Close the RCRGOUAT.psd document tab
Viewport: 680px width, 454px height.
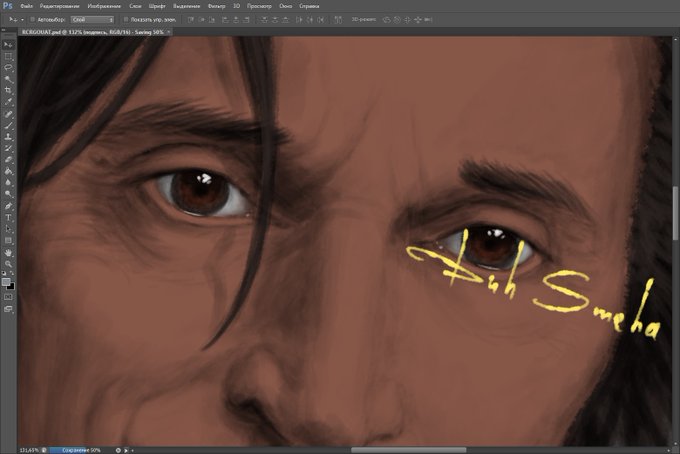click(x=169, y=32)
